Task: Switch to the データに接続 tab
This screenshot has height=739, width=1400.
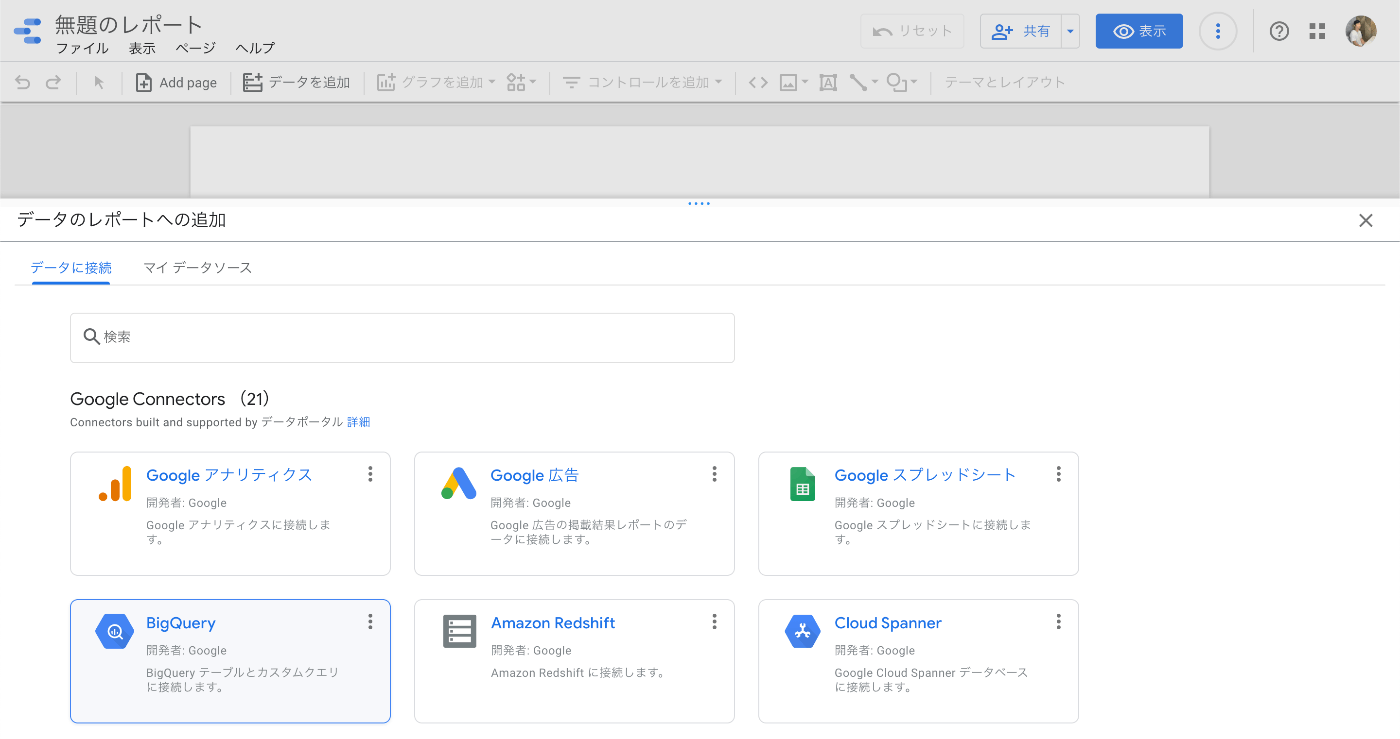Action: click(71, 268)
